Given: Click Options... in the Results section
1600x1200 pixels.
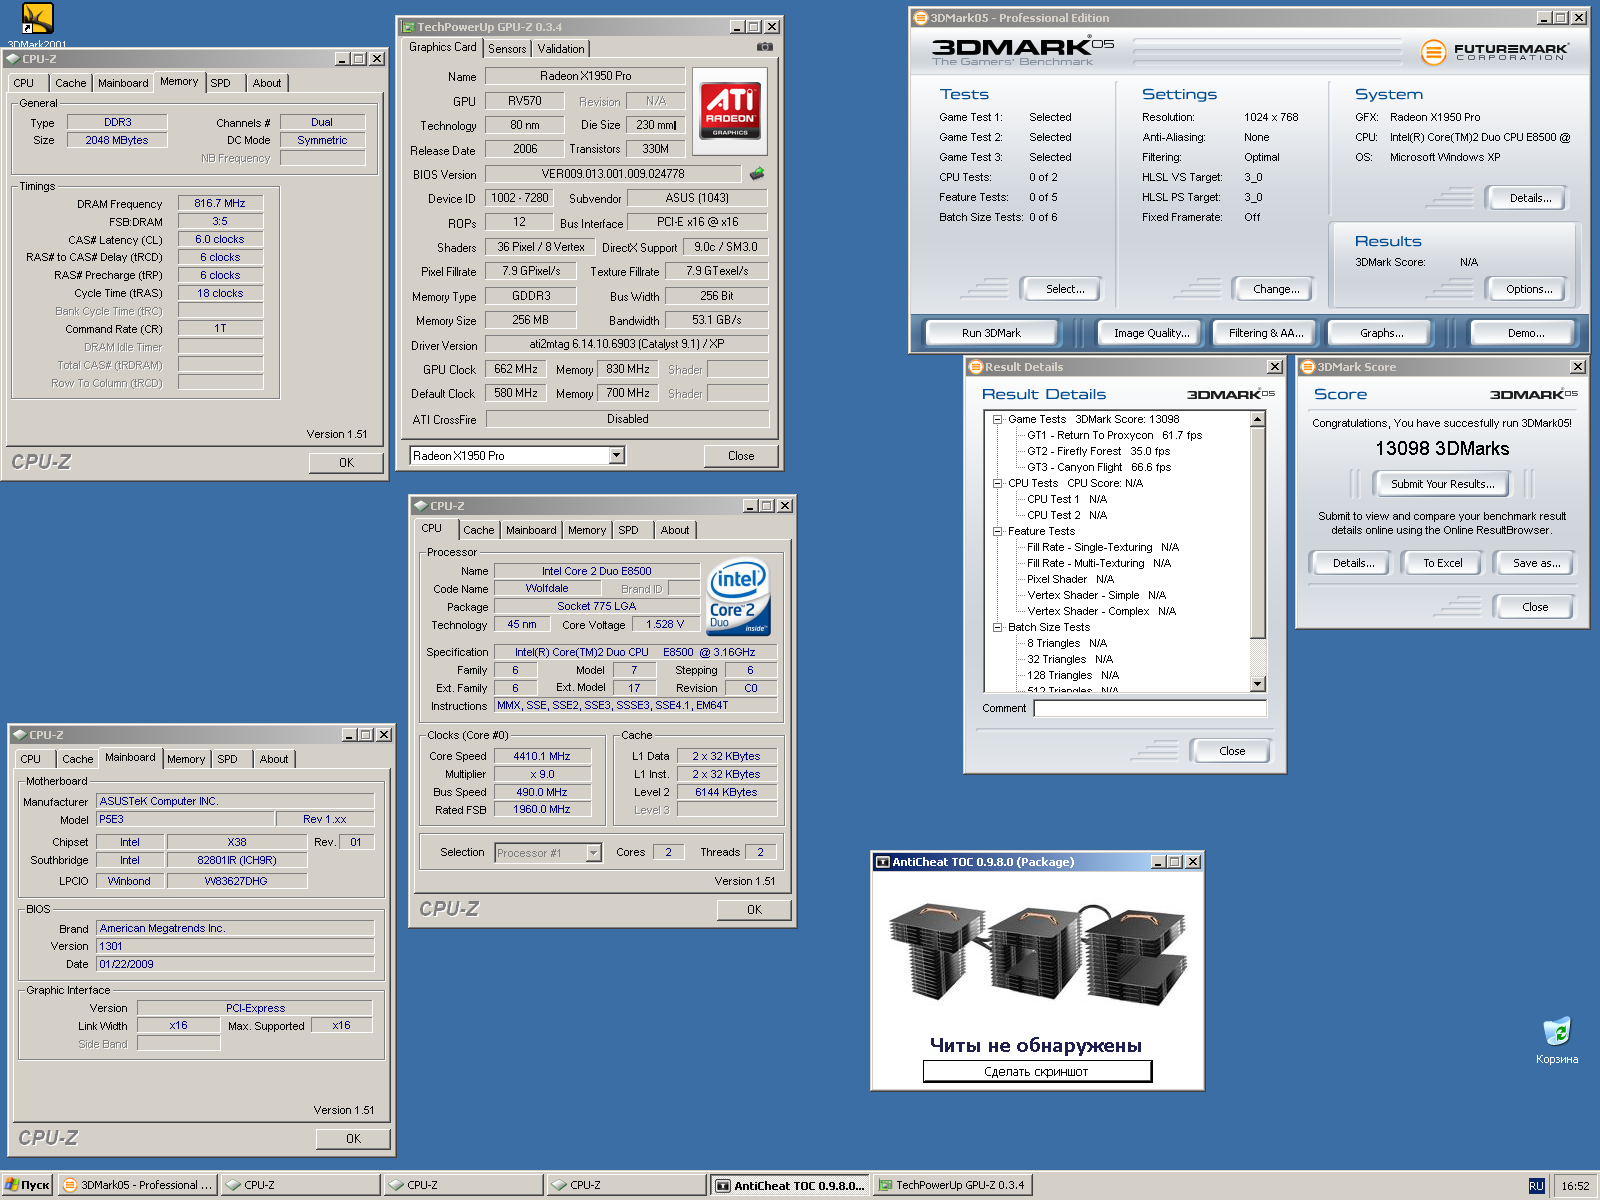Looking at the screenshot, I should click(x=1529, y=289).
